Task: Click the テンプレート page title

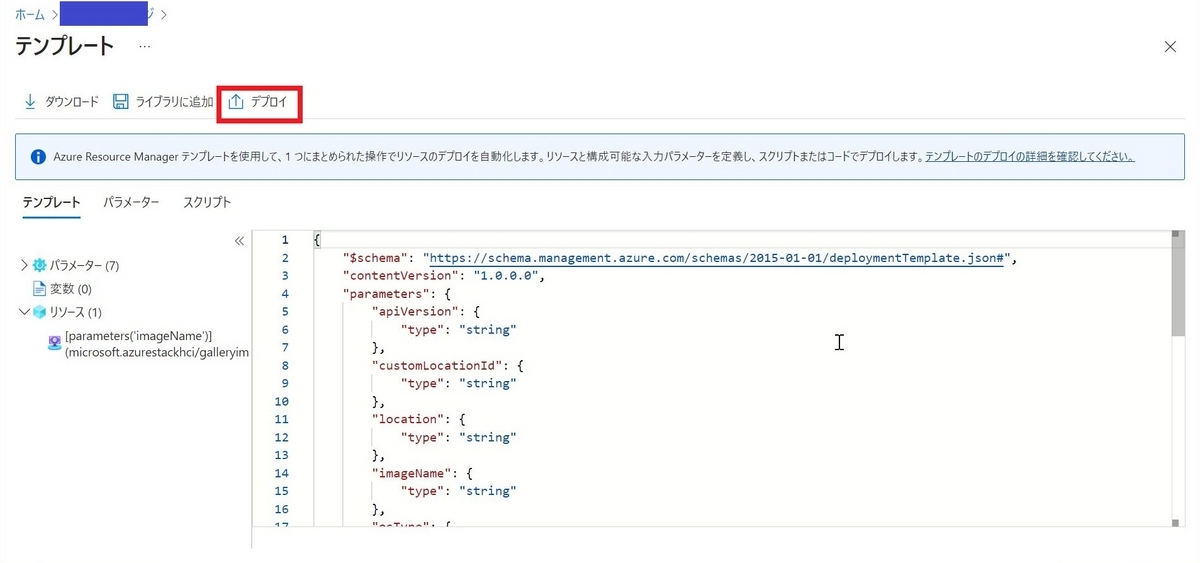Action: tap(65, 46)
